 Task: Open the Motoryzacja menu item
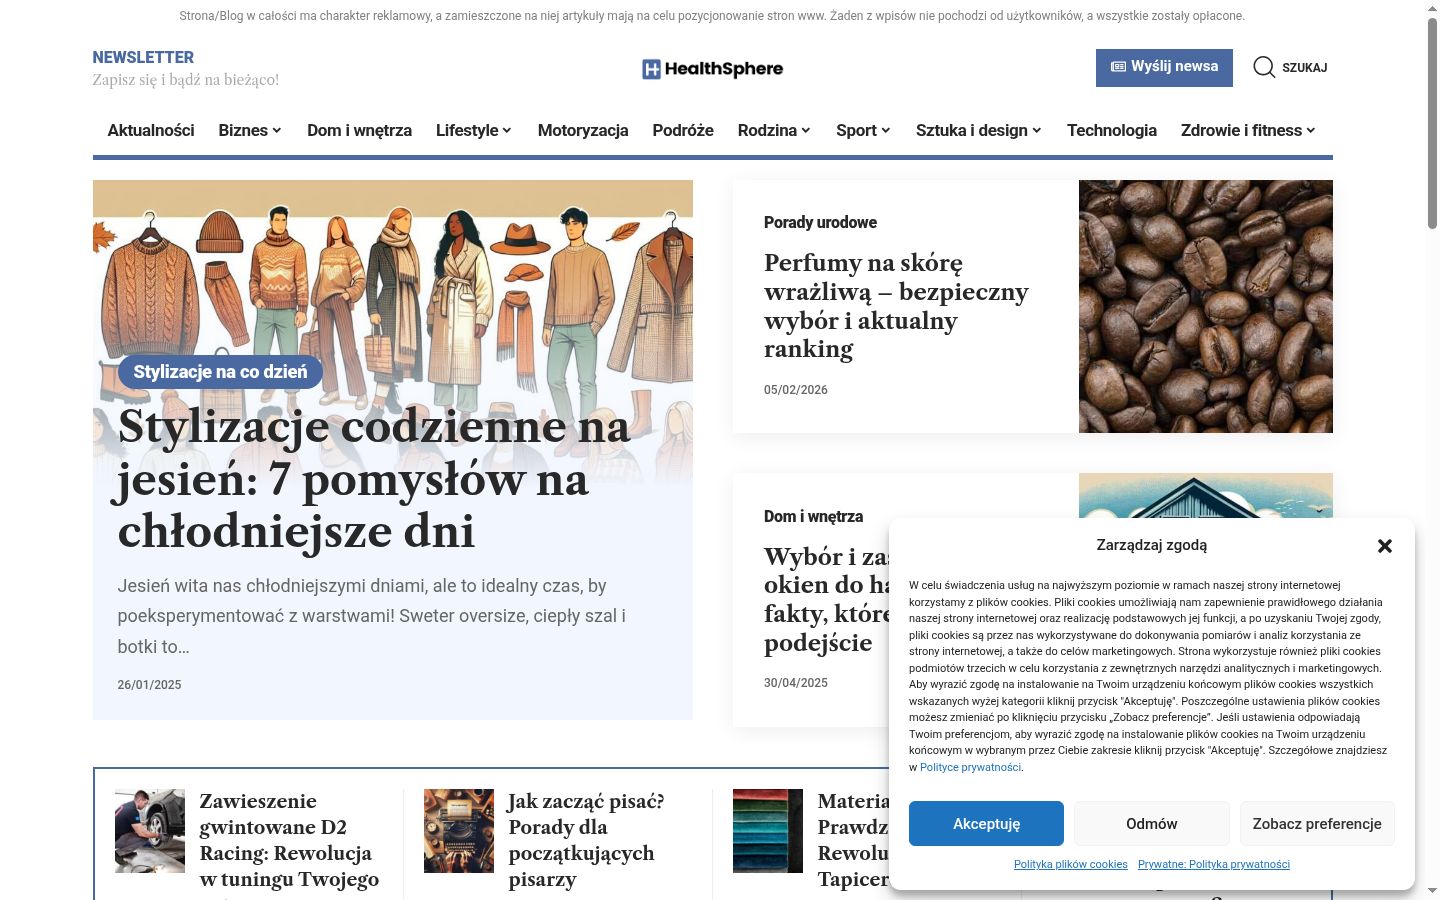583,130
